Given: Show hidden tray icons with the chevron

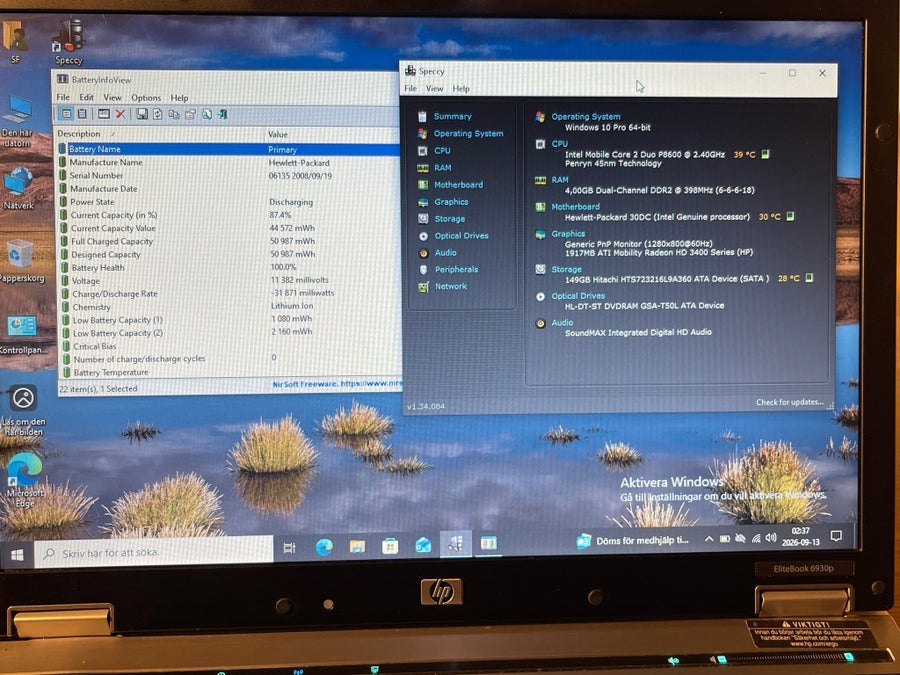Looking at the screenshot, I should point(709,539).
